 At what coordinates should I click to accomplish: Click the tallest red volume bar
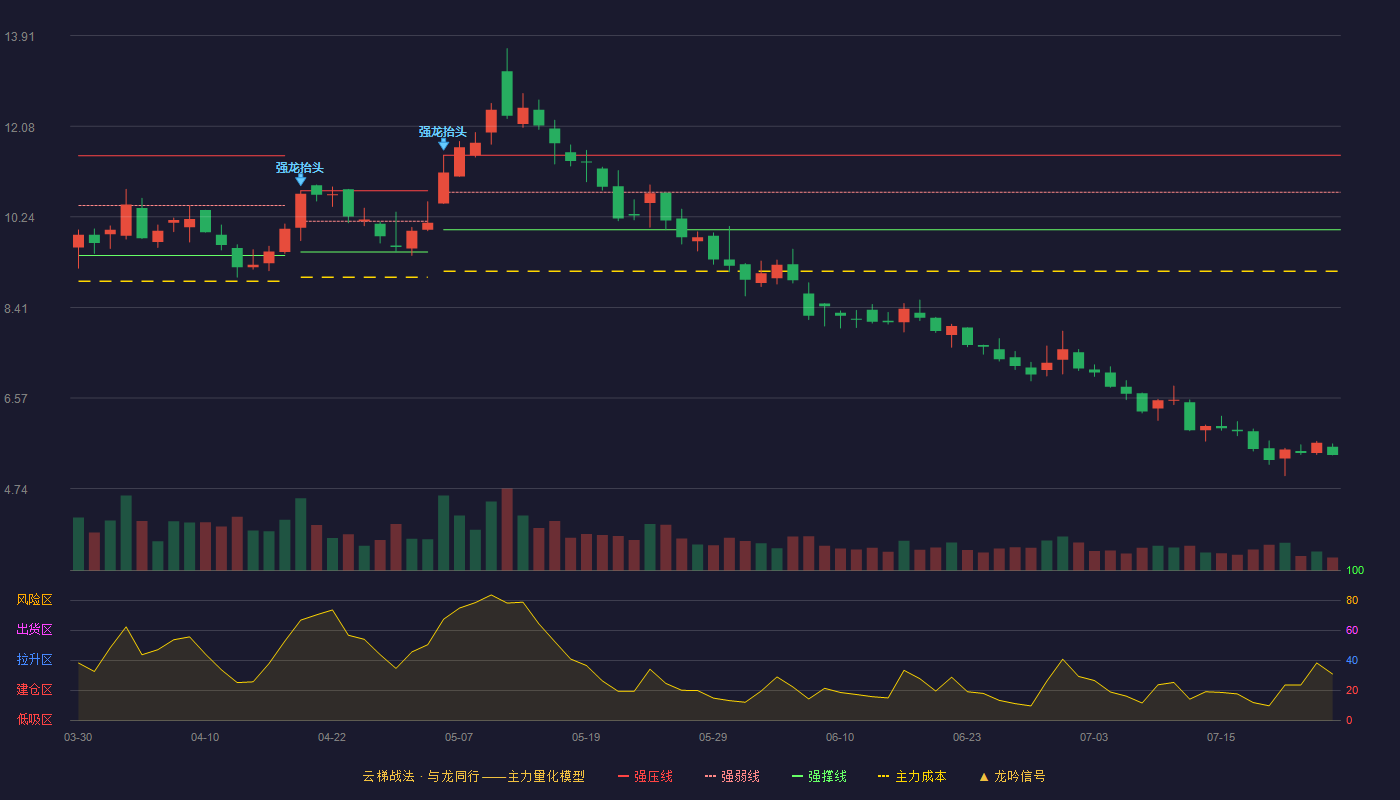(507, 529)
